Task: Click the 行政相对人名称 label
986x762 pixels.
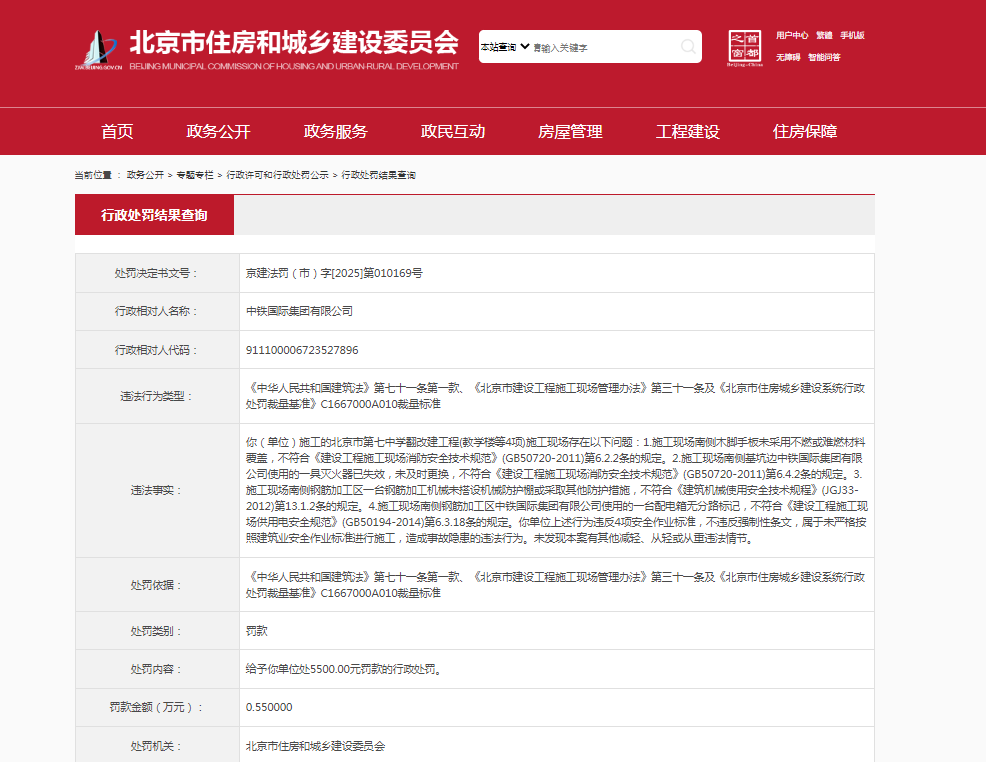Action: [157, 311]
